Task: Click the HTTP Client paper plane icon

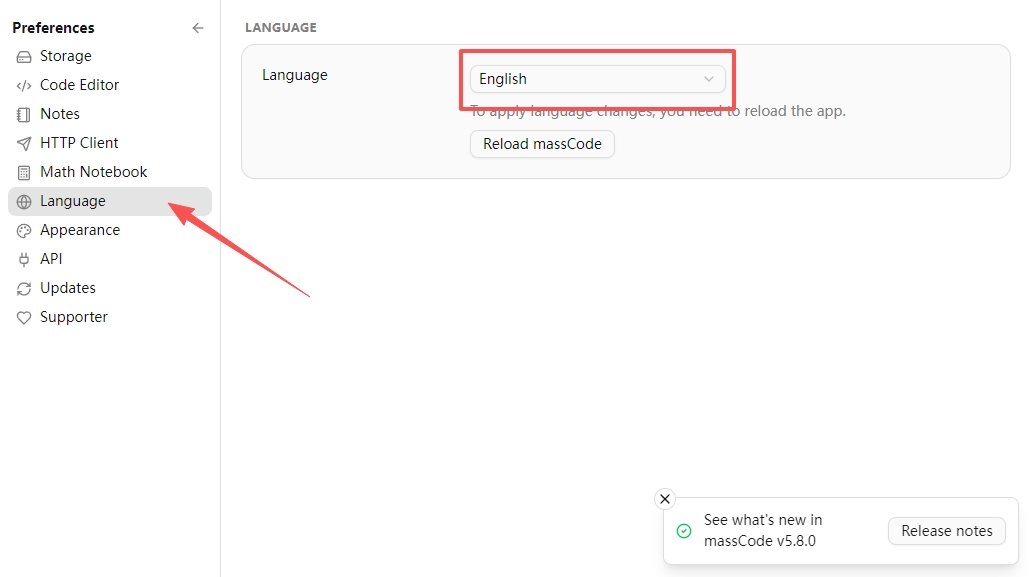Action: coord(24,143)
